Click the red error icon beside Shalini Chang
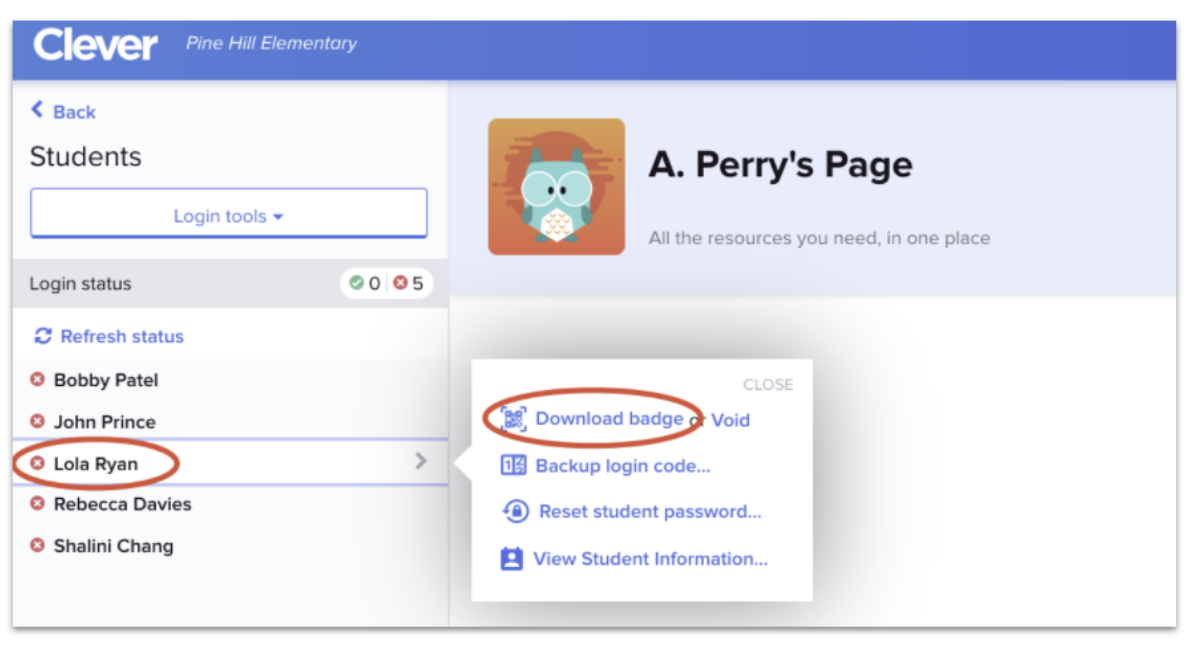The width and height of the screenshot is (1196, 652). [x=40, y=546]
